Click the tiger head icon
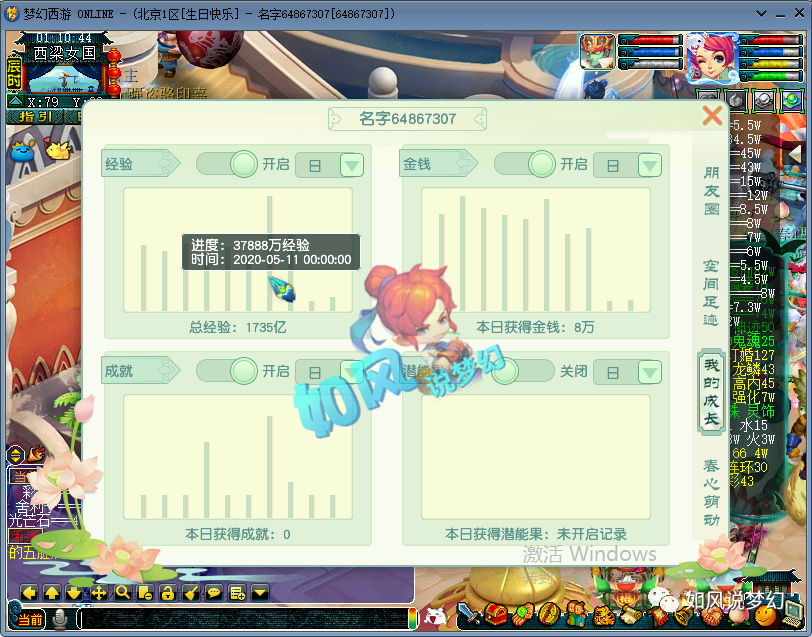Image resolution: width=812 pixels, height=637 pixels. click(603, 616)
